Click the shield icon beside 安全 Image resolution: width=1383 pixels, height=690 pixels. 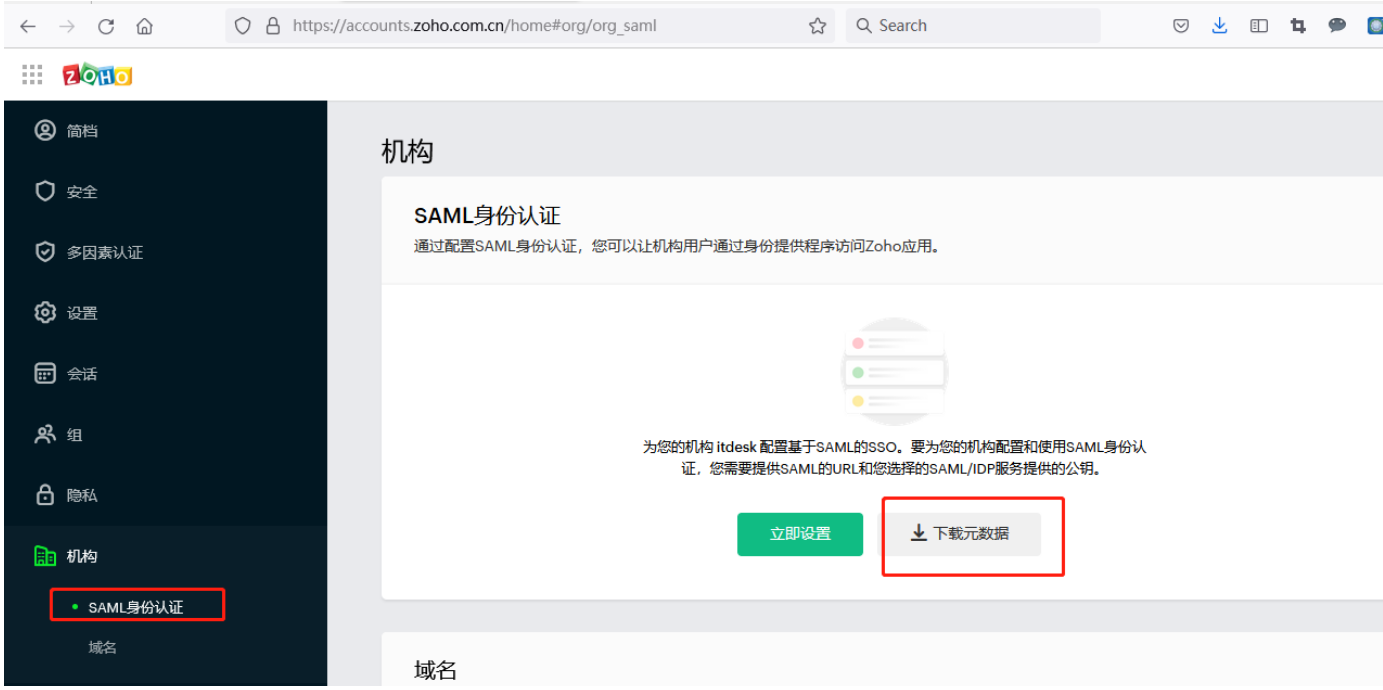[45, 191]
